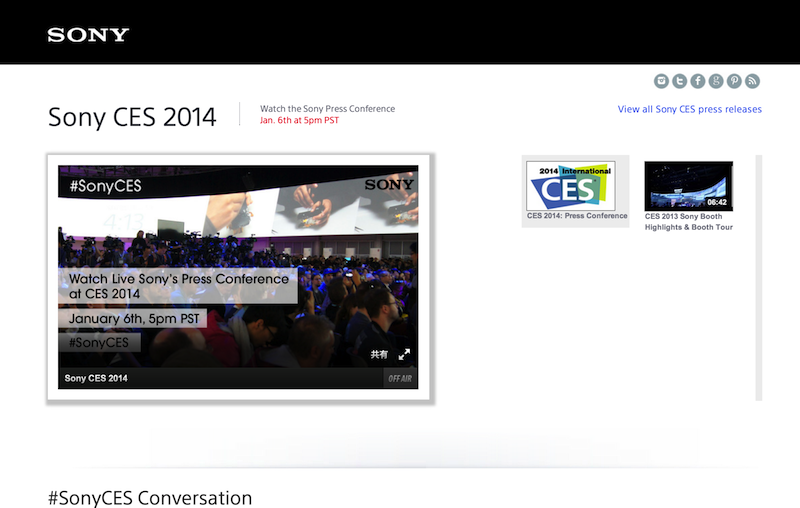Select the CES 2014: Press Conference thumbnail
Viewport: 800px width, 508px height.
pyautogui.click(x=571, y=186)
